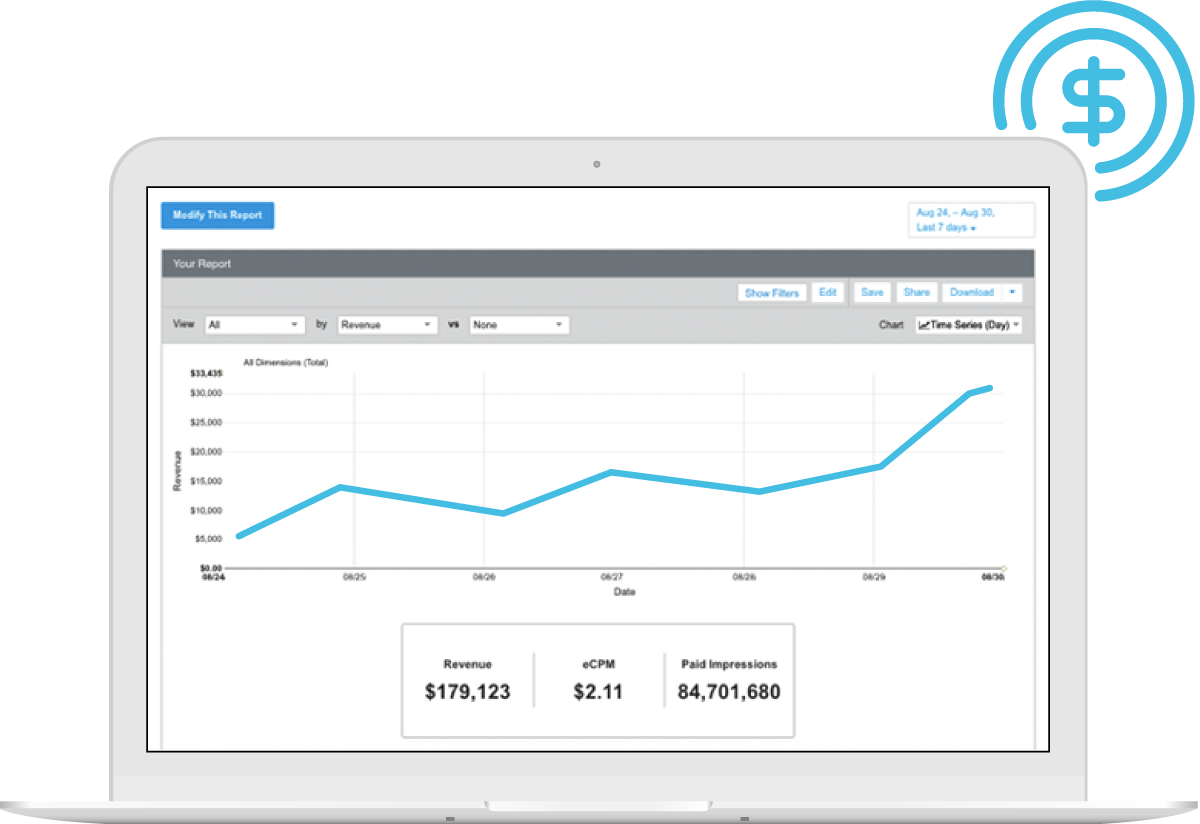
Task: Select the Your Report header bar
Action: point(597,264)
